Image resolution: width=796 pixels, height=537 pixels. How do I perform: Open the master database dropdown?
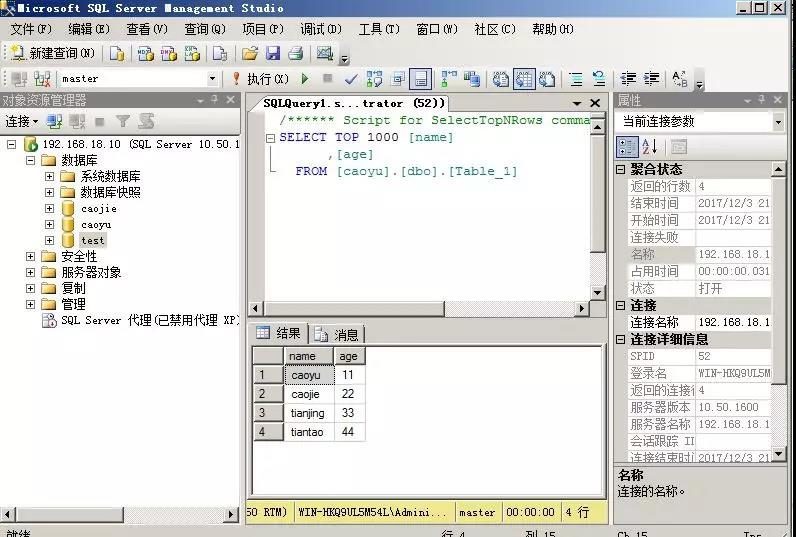tap(212, 78)
